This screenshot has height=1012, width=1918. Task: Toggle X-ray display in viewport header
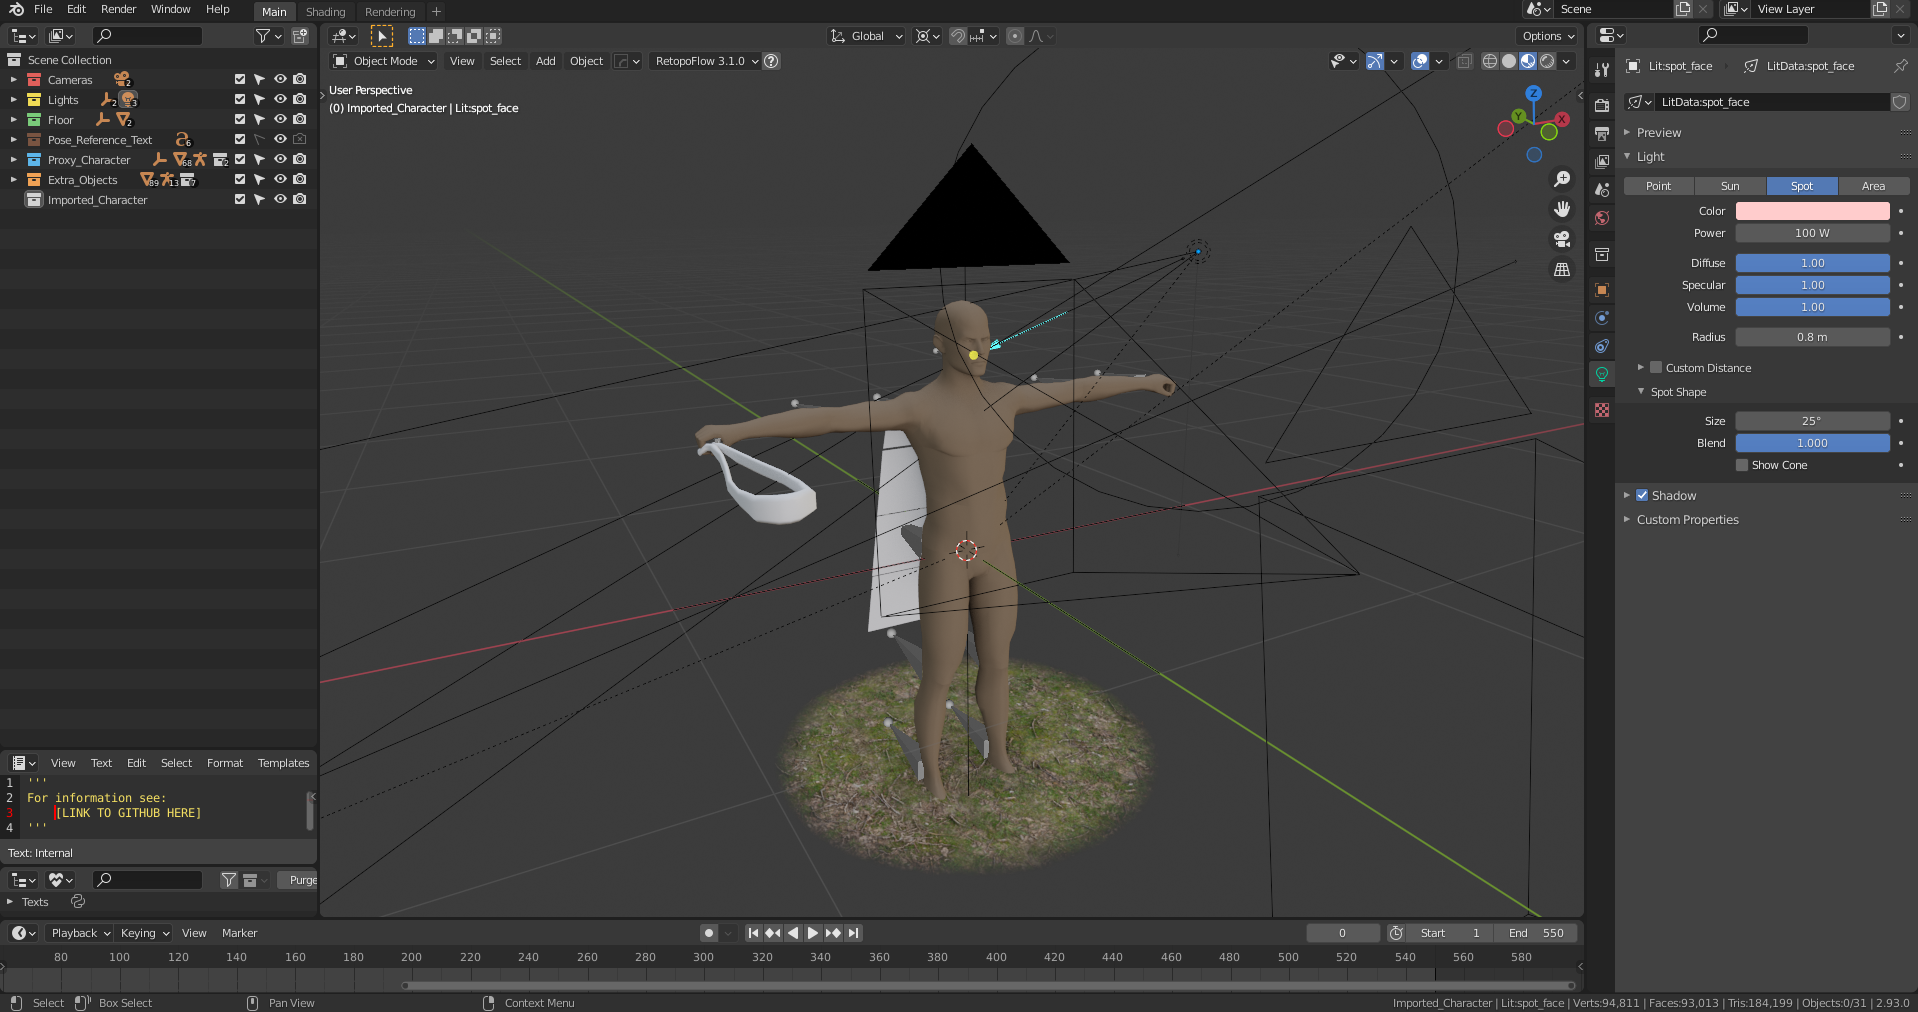click(1464, 61)
